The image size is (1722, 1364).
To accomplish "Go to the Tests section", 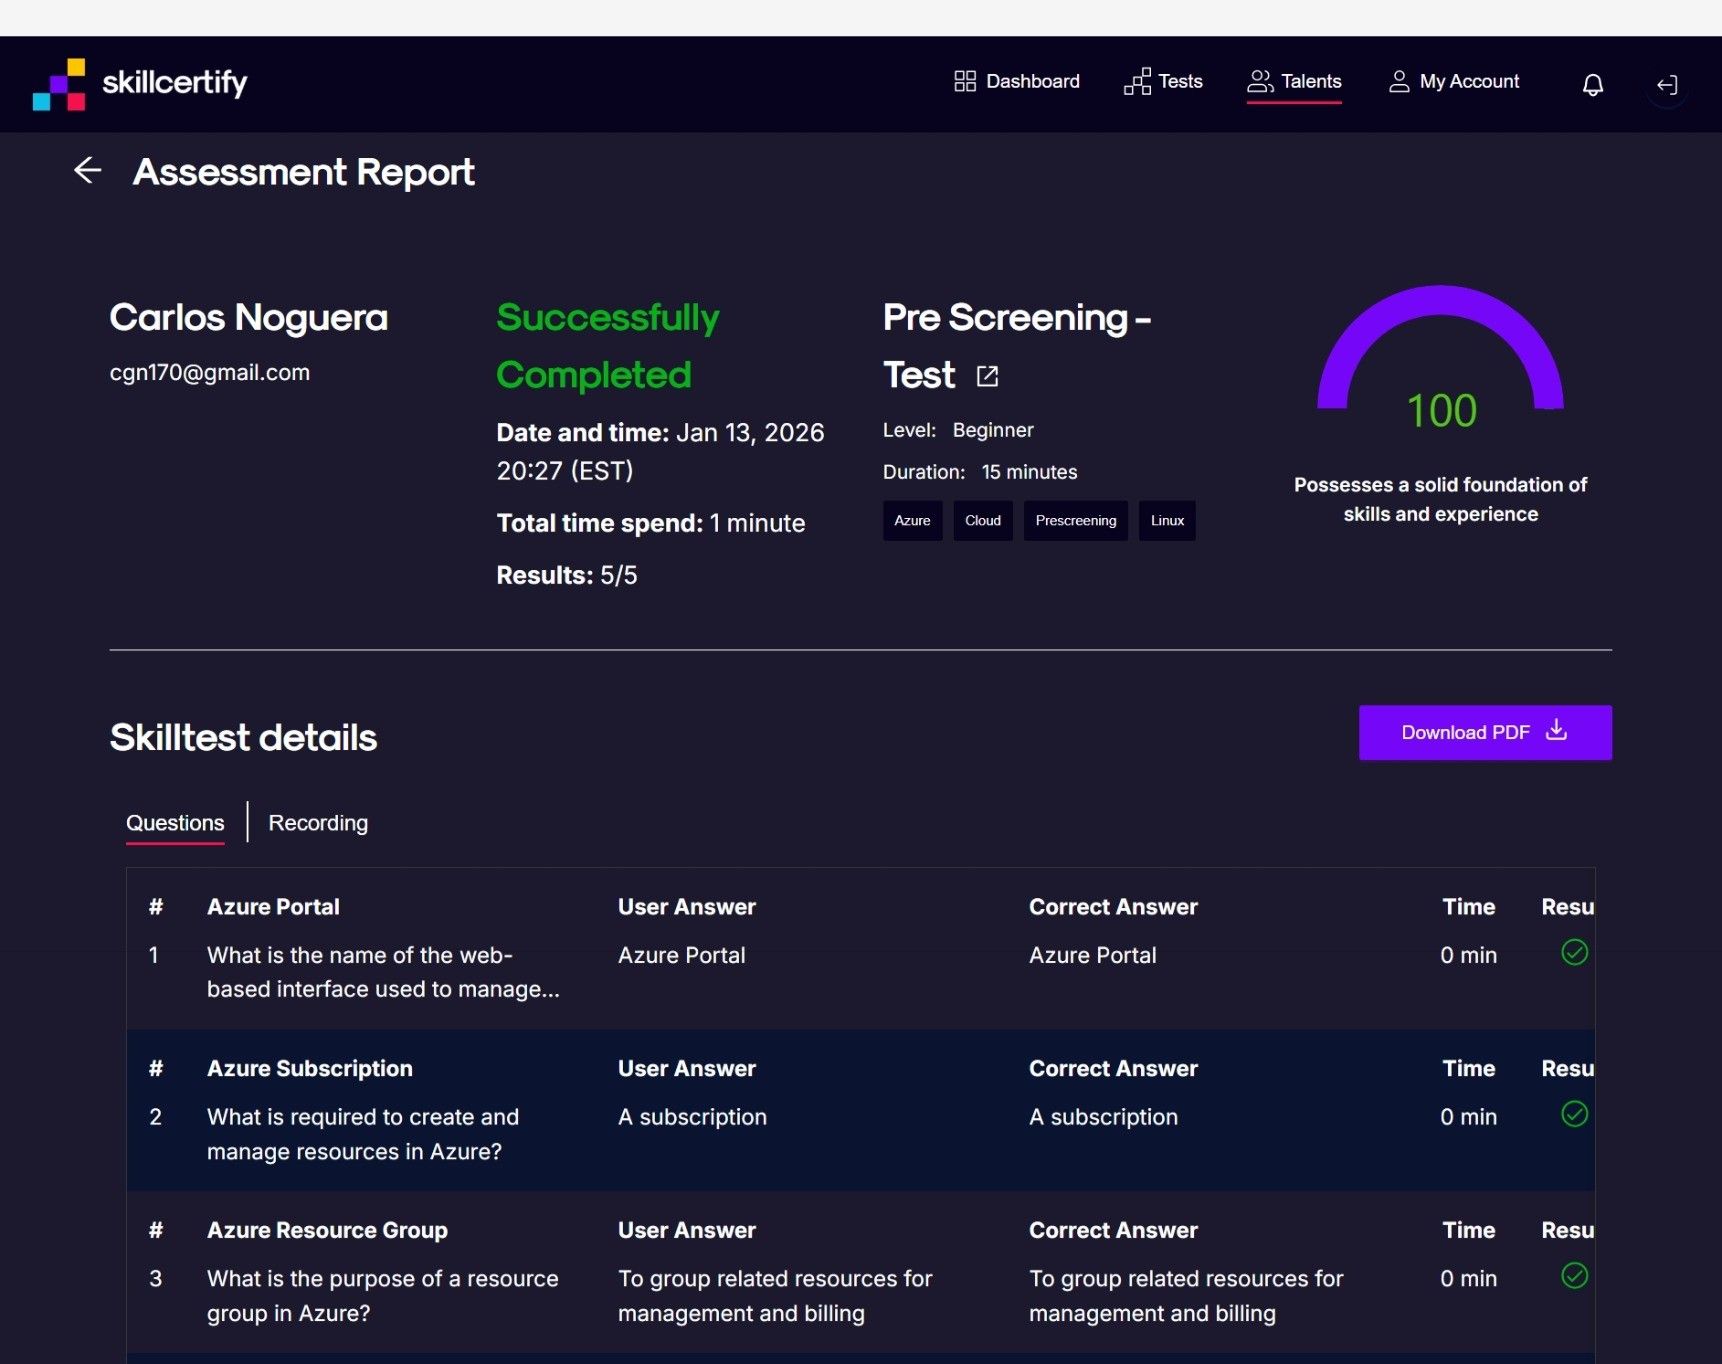I will 1163,82.
